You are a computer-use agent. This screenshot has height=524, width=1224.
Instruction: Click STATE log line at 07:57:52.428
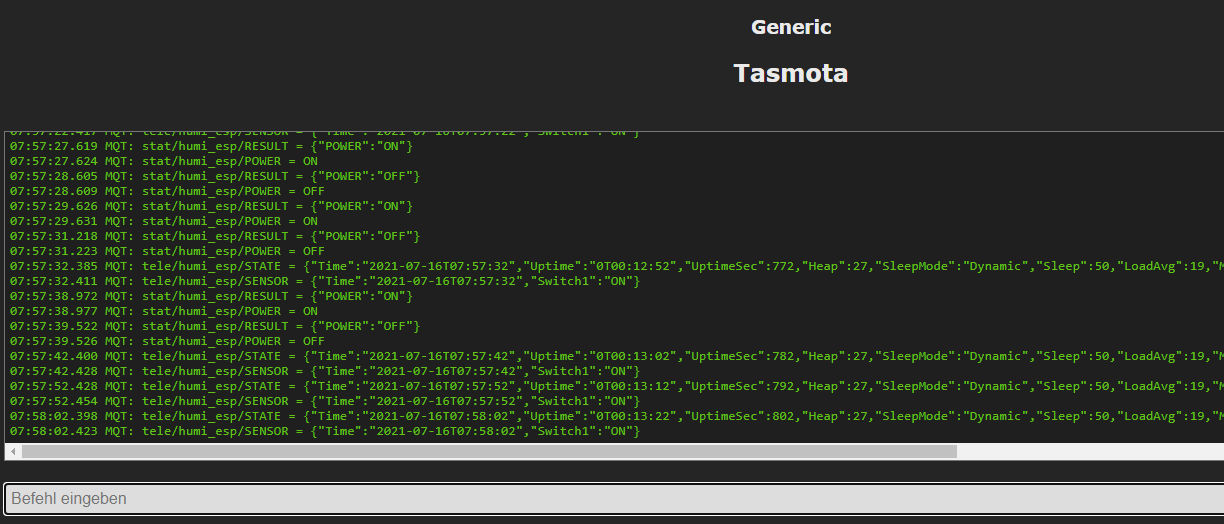(617, 386)
